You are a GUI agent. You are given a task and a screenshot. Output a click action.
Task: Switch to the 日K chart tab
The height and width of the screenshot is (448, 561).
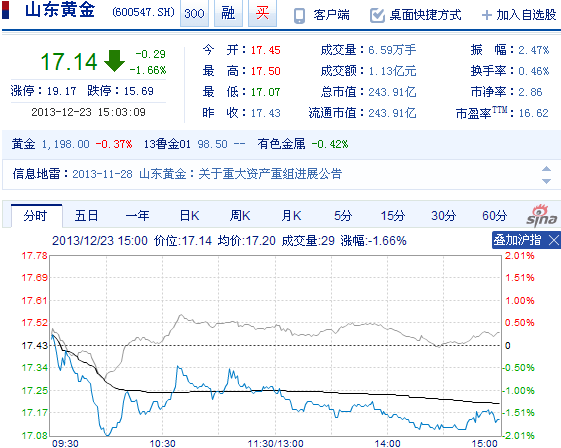(x=189, y=216)
